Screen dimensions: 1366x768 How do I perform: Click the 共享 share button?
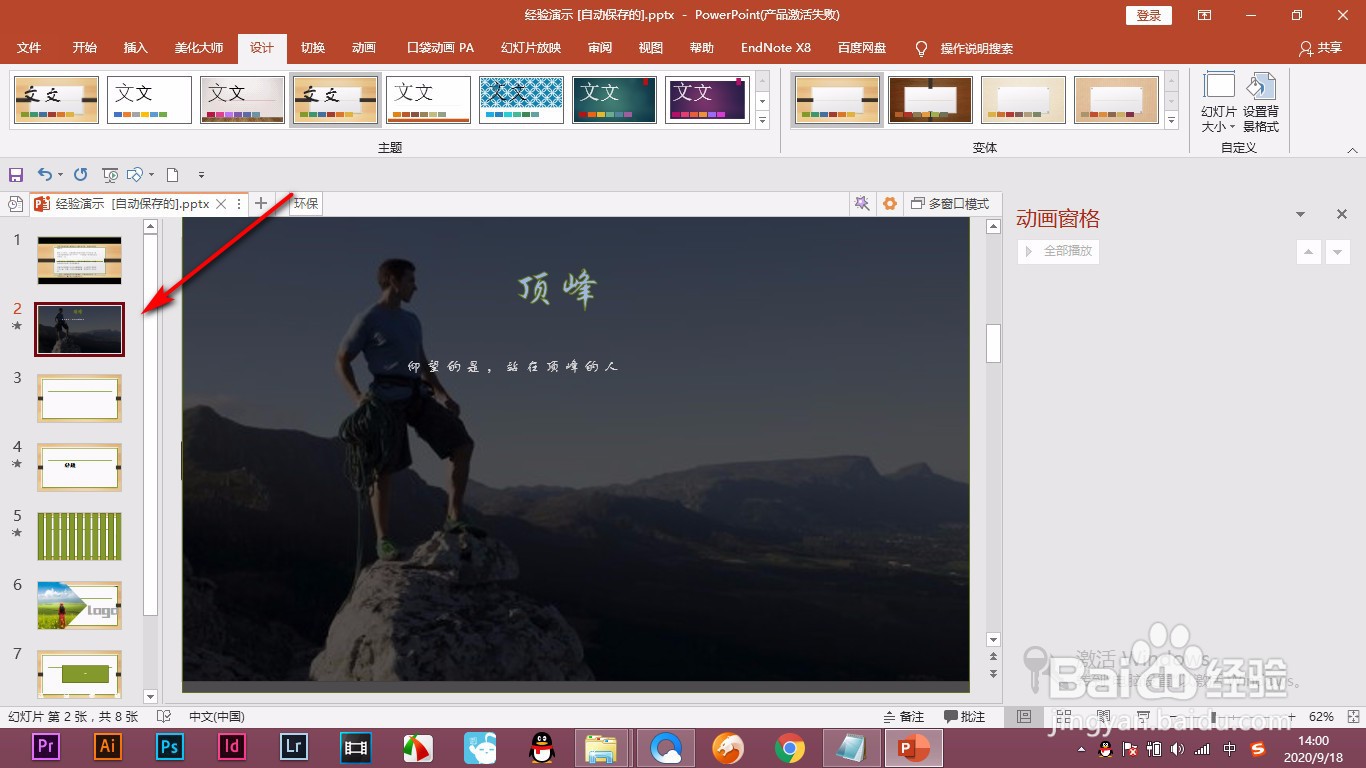coord(1320,48)
